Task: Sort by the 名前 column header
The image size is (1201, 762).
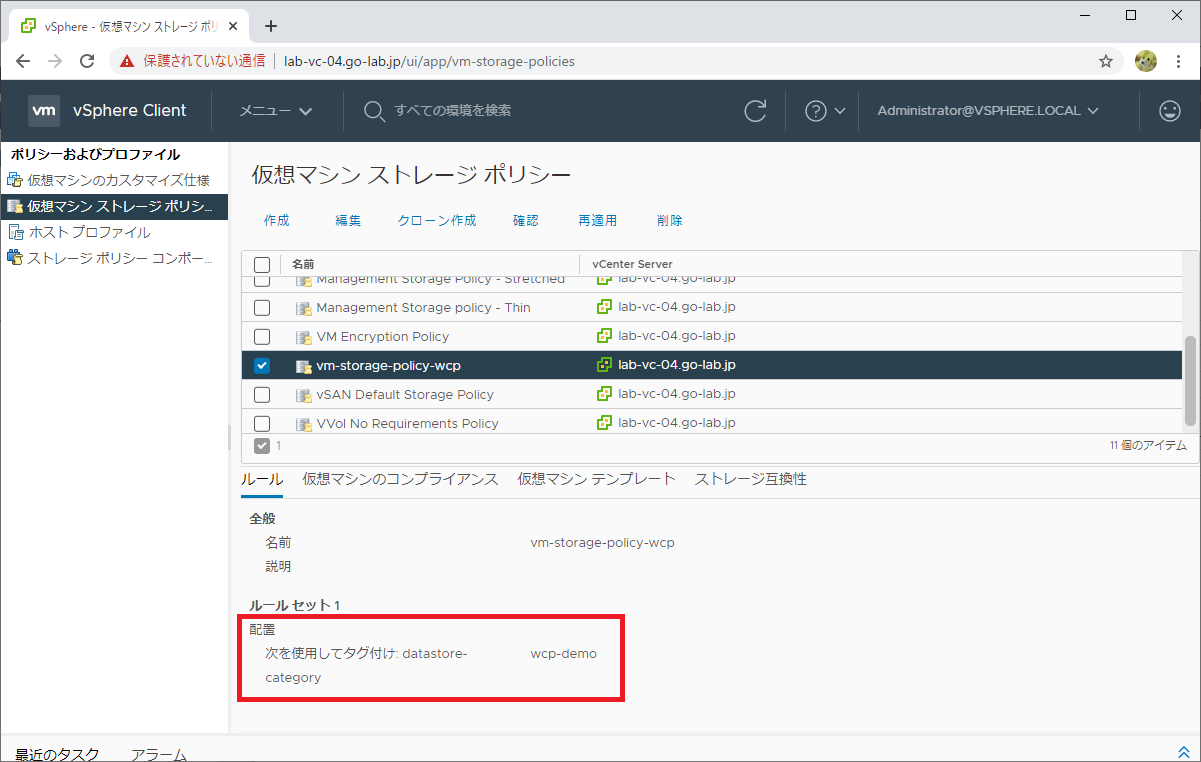Action: [x=303, y=264]
